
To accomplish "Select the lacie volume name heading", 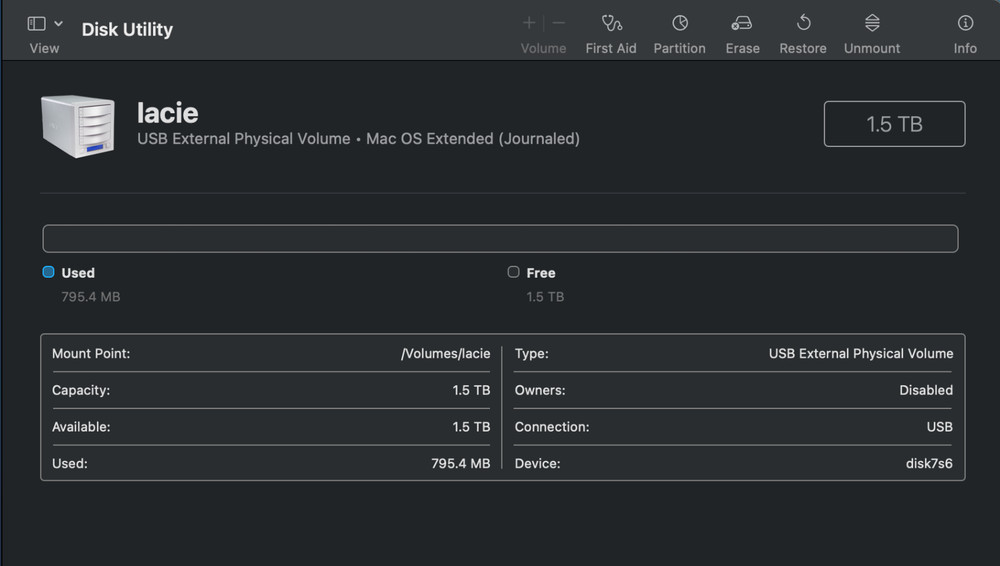I will click(168, 113).
